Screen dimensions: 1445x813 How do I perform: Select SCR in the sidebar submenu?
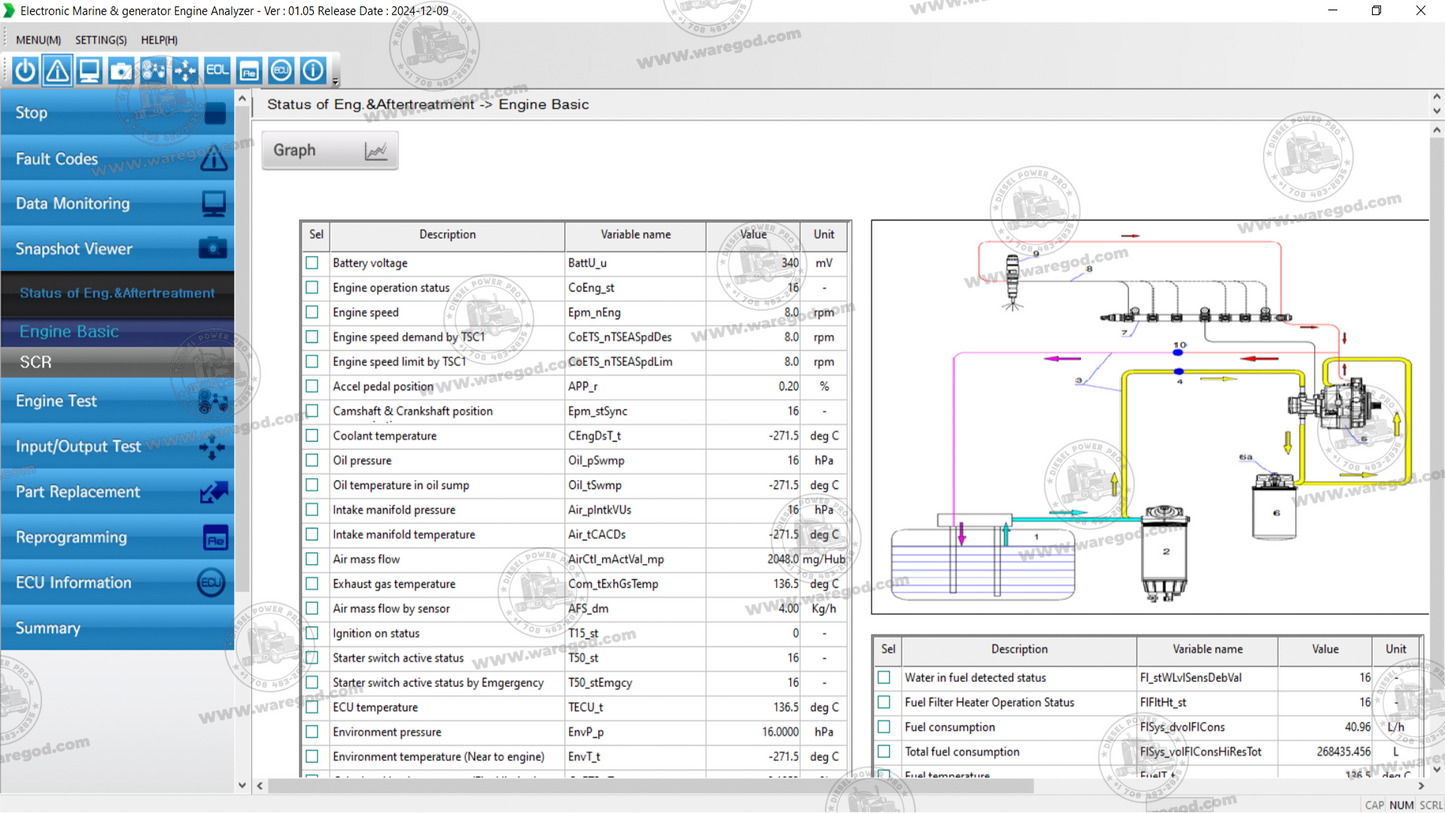[36, 362]
